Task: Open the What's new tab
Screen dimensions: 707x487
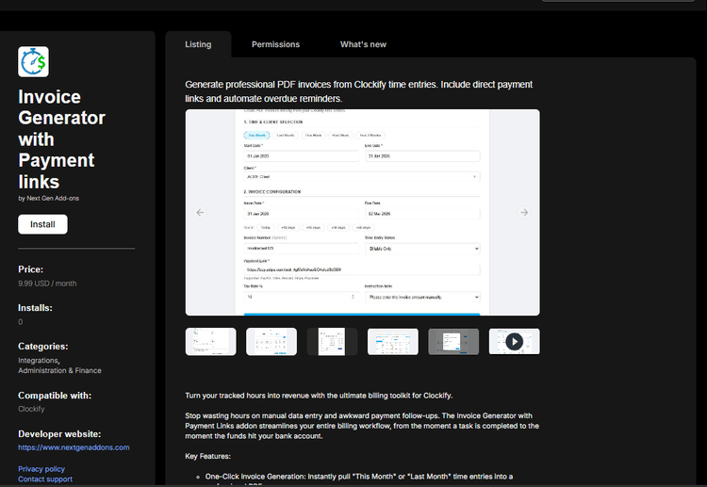Action: pyautogui.click(x=363, y=44)
